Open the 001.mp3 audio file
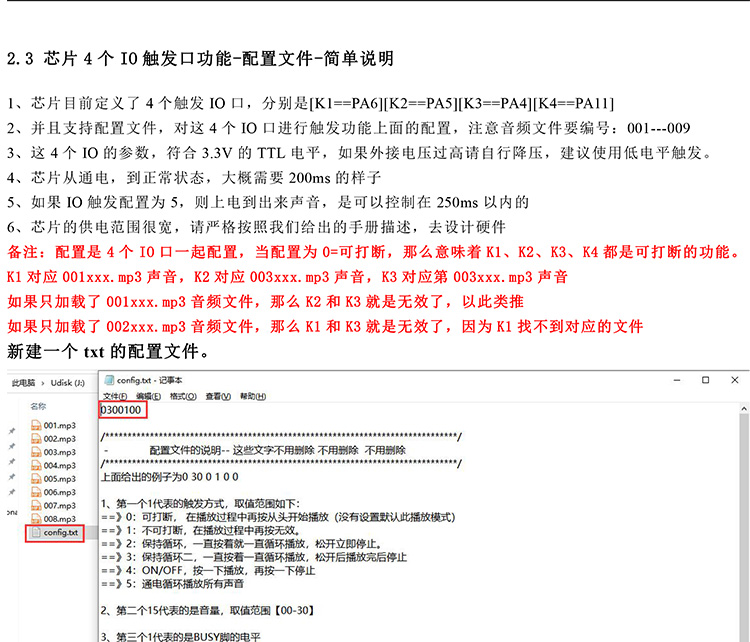750x642 pixels. [x=59, y=426]
